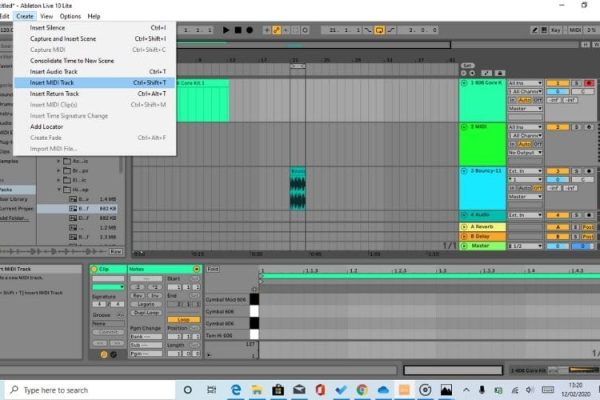Toggle the Automation Mode icon beside lock
The image size is (600, 400).
click(x=486, y=73)
